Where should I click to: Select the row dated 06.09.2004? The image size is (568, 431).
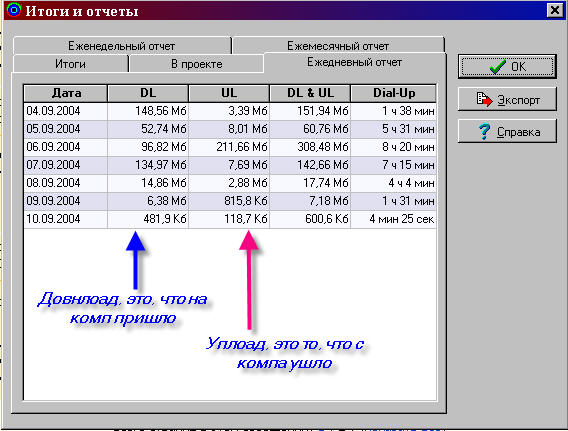pyautogui.click(x=230, y=147)
